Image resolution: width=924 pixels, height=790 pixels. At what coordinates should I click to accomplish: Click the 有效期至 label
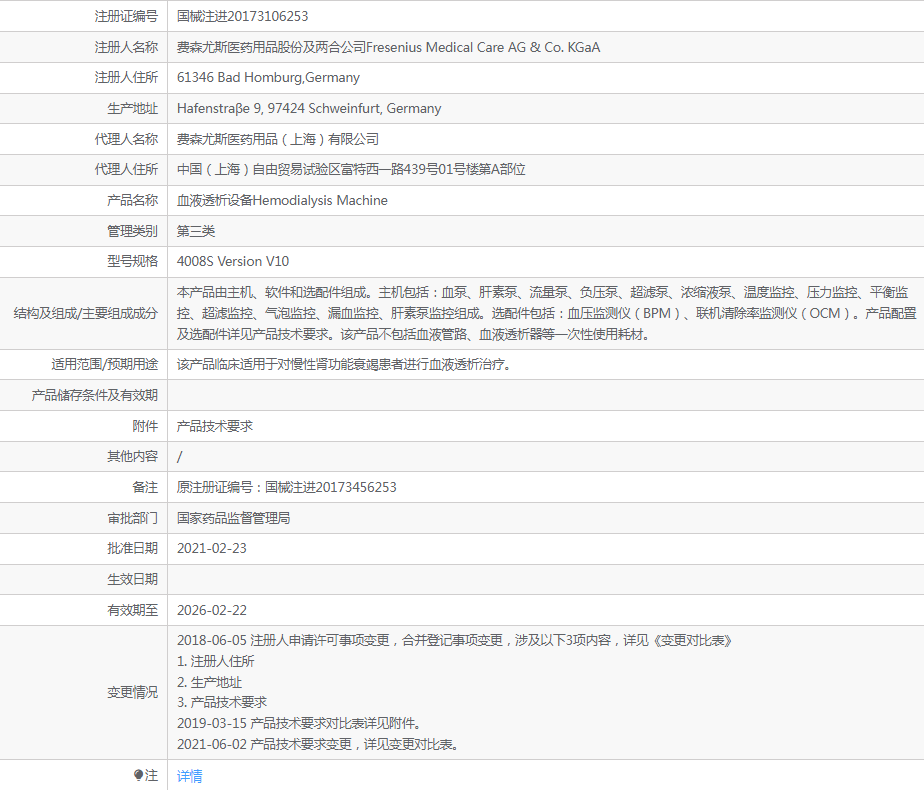133,610
